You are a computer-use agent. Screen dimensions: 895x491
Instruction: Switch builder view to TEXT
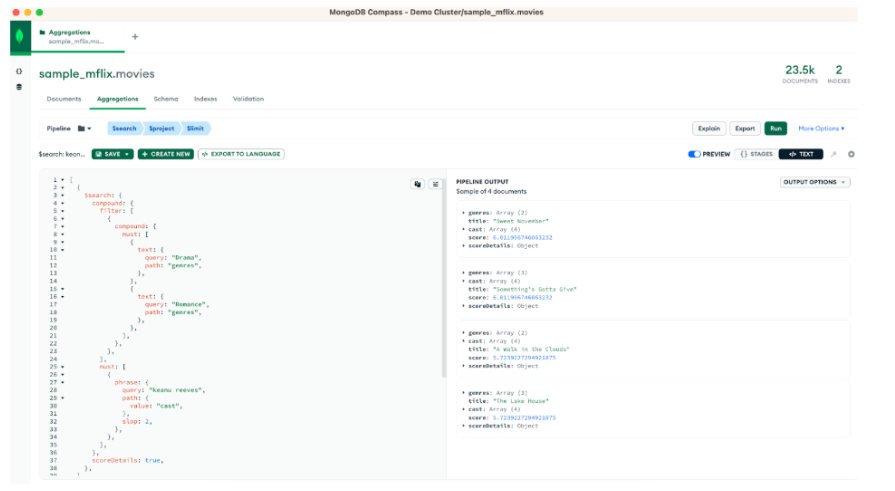801,154
